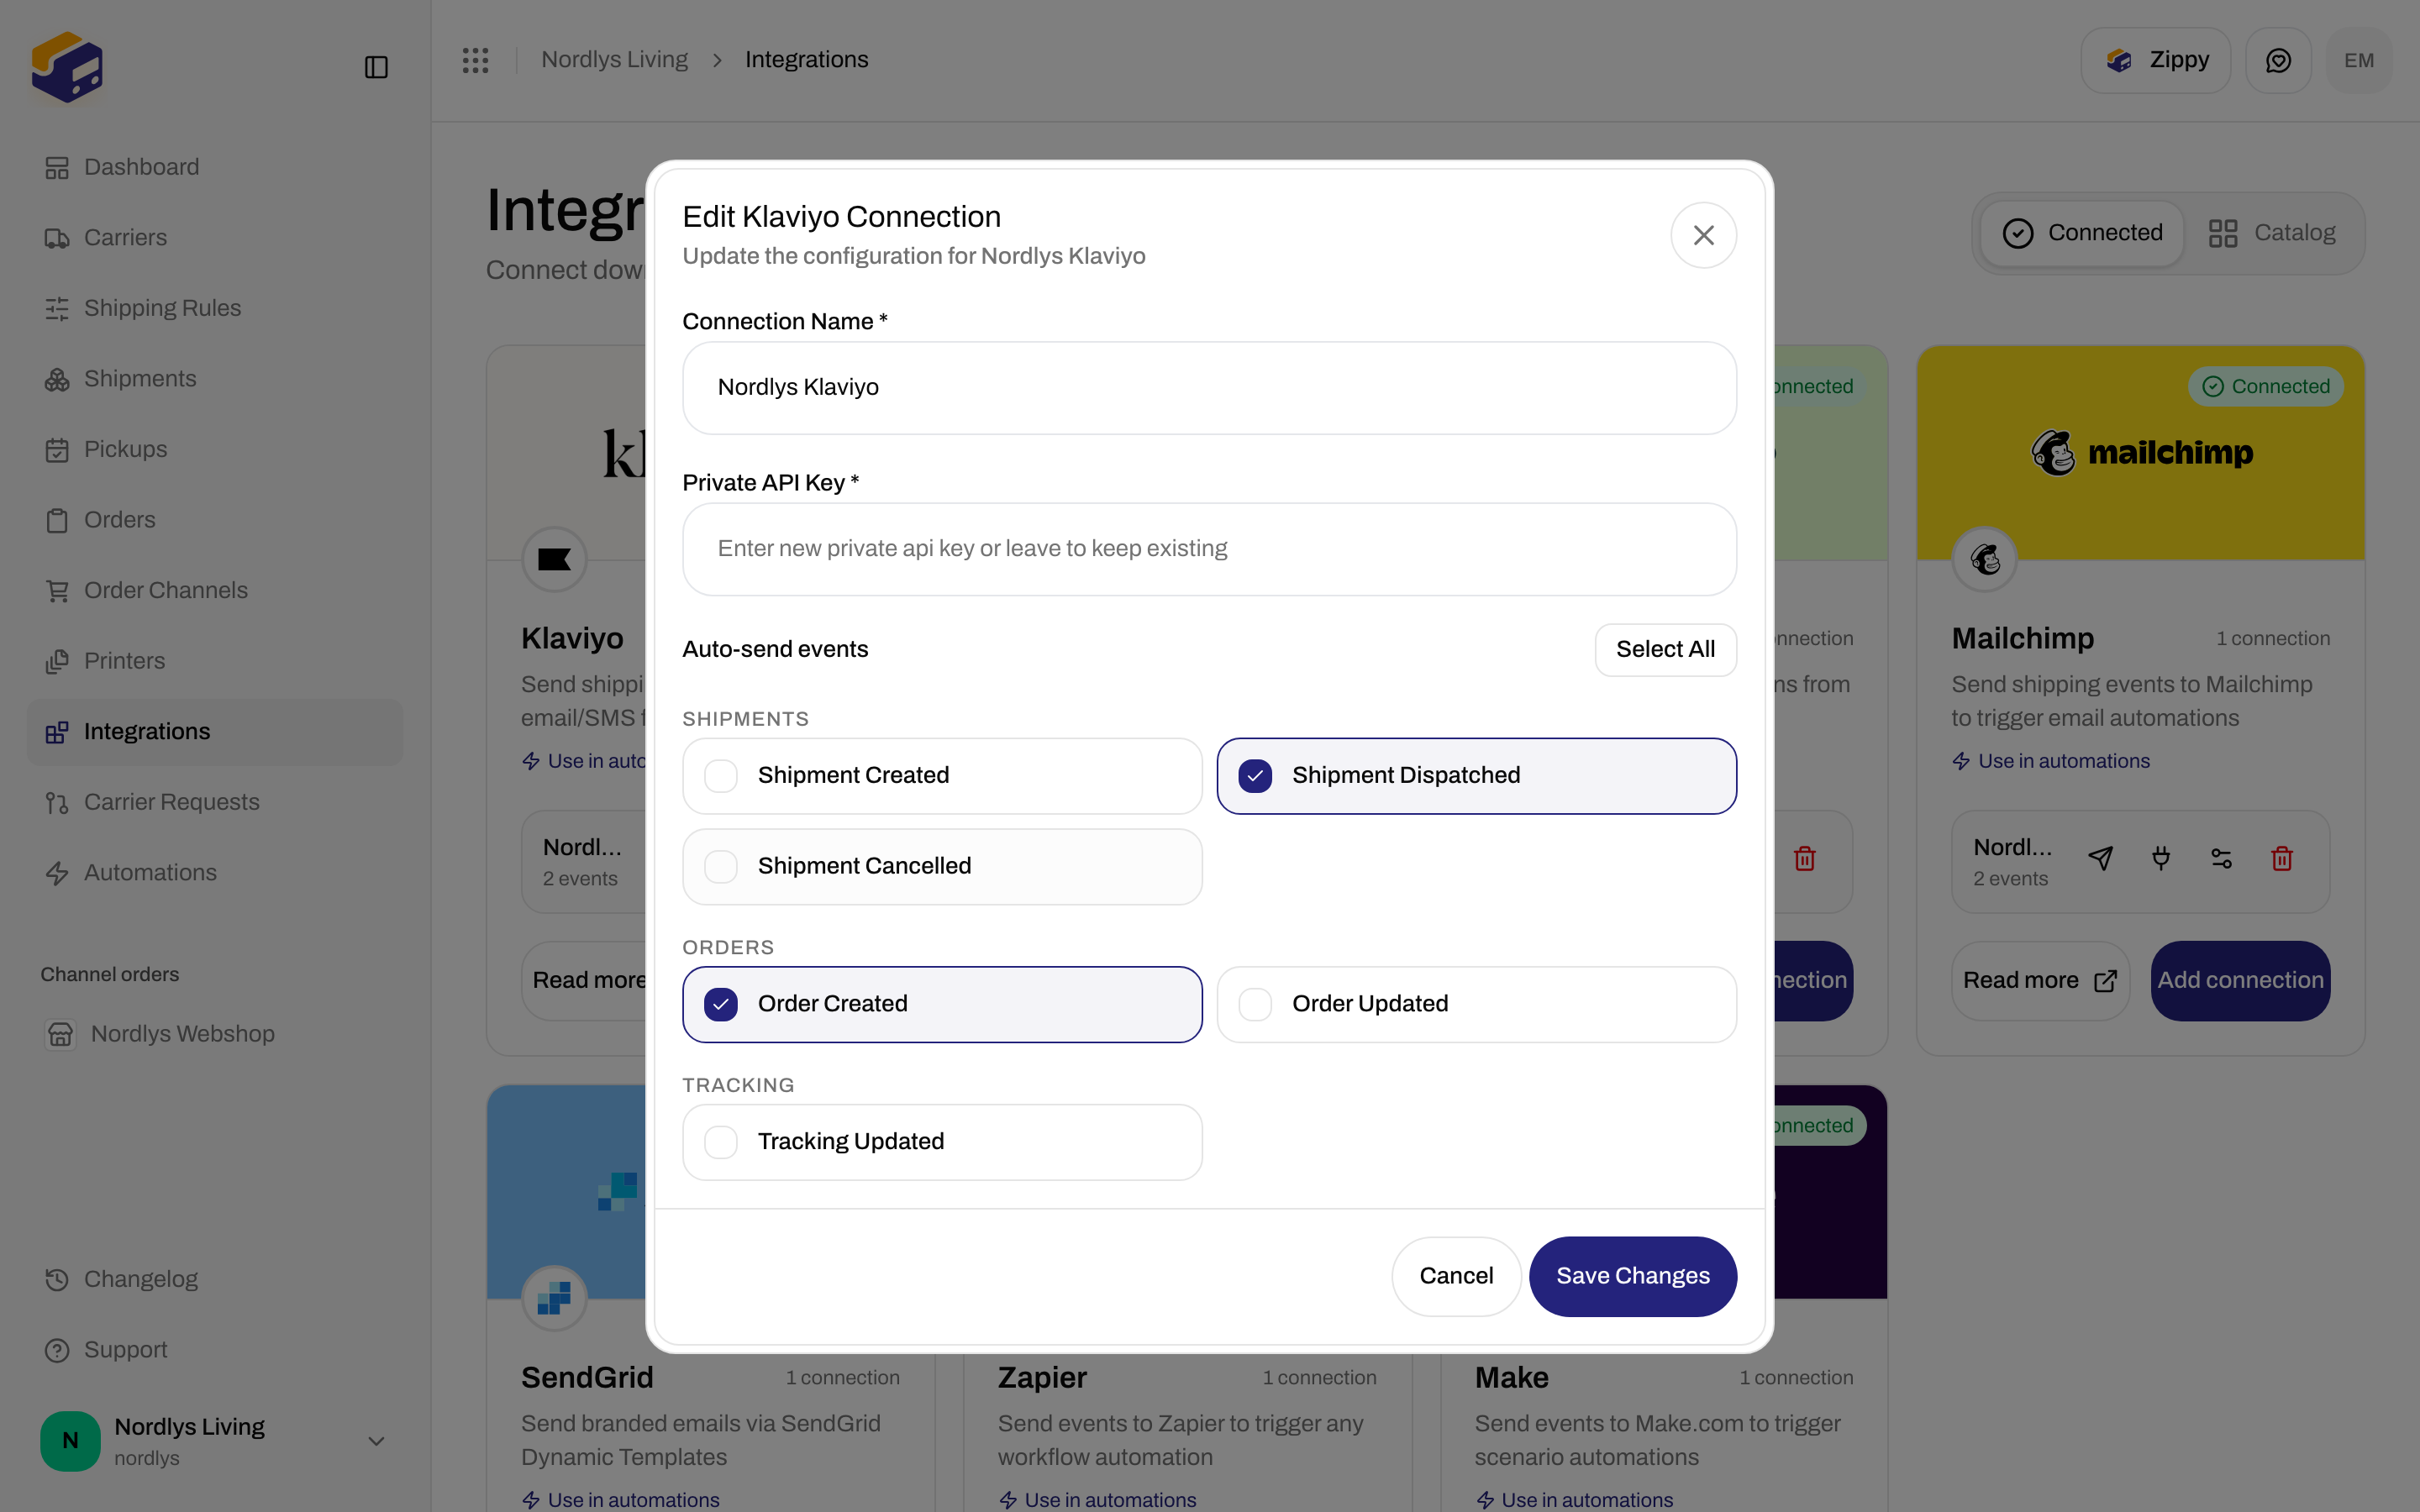Delete connection via red trash behind dialog
The width and height of the screenshot is (2420, 1512).
(x=1804, y=858)
